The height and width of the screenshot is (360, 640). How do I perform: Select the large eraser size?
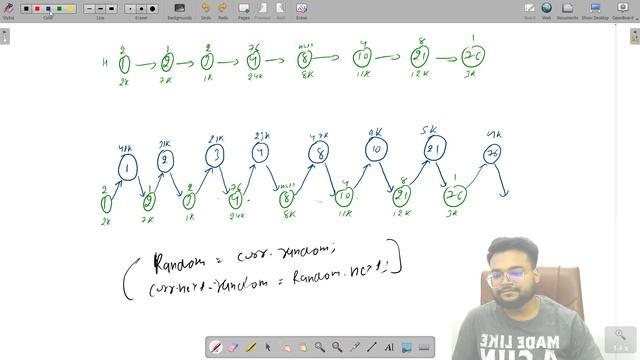(152, 9)
